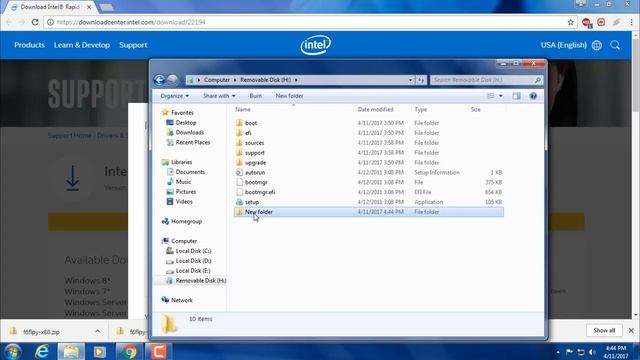Open Music library
The width and height of the screenshot is (640, 360).
coord(183,182)
